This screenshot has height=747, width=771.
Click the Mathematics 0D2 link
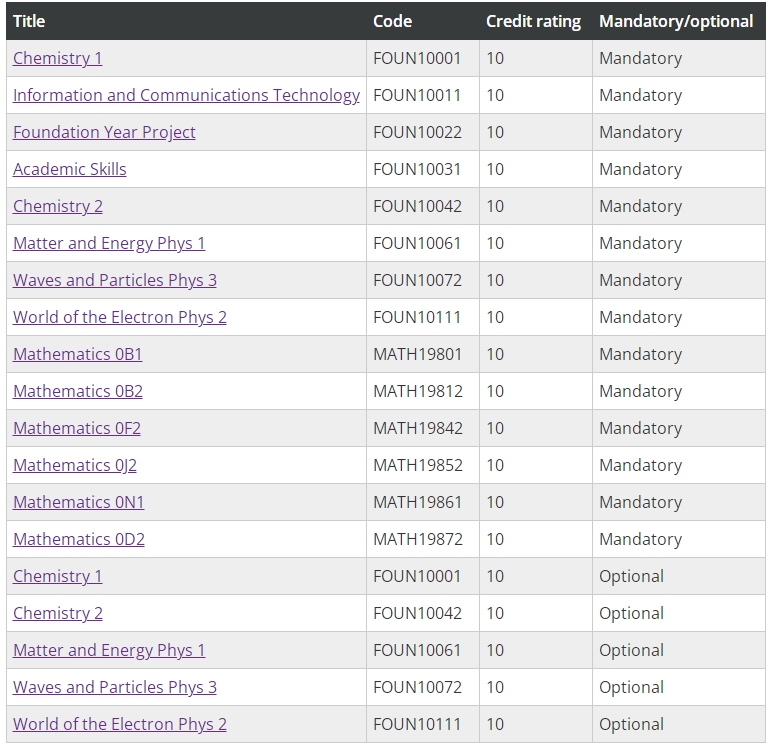pos(79,539)
